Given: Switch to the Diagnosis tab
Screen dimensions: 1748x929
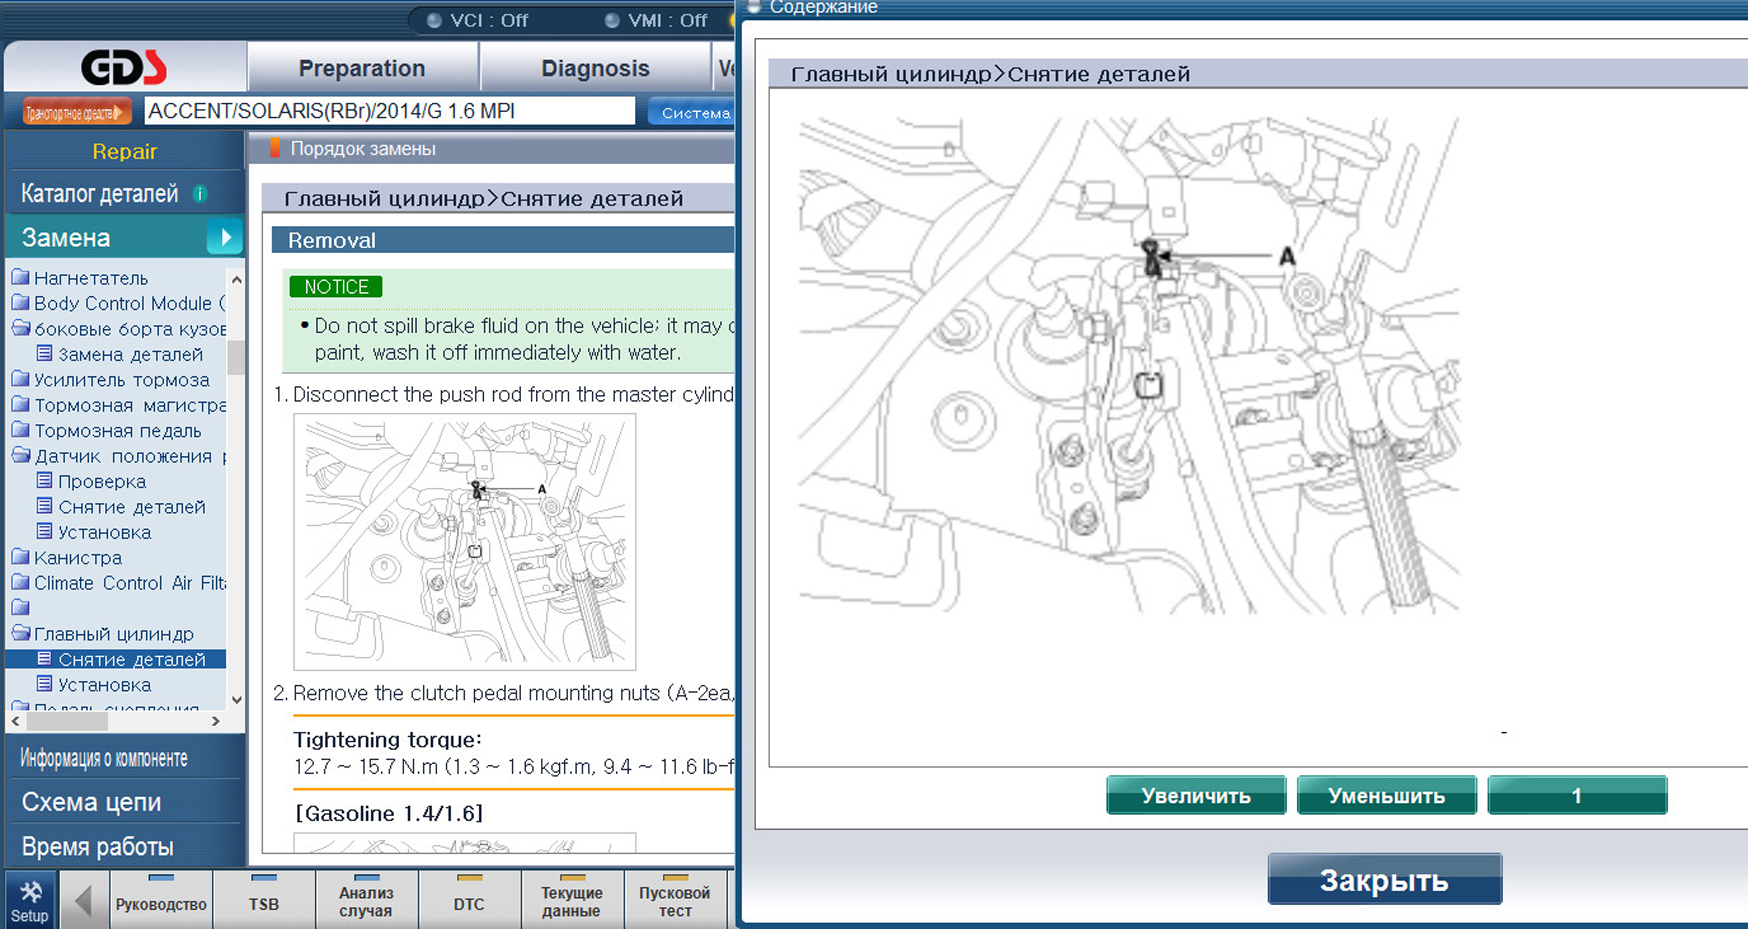Looking at the screenshot, I should [595, 68].
